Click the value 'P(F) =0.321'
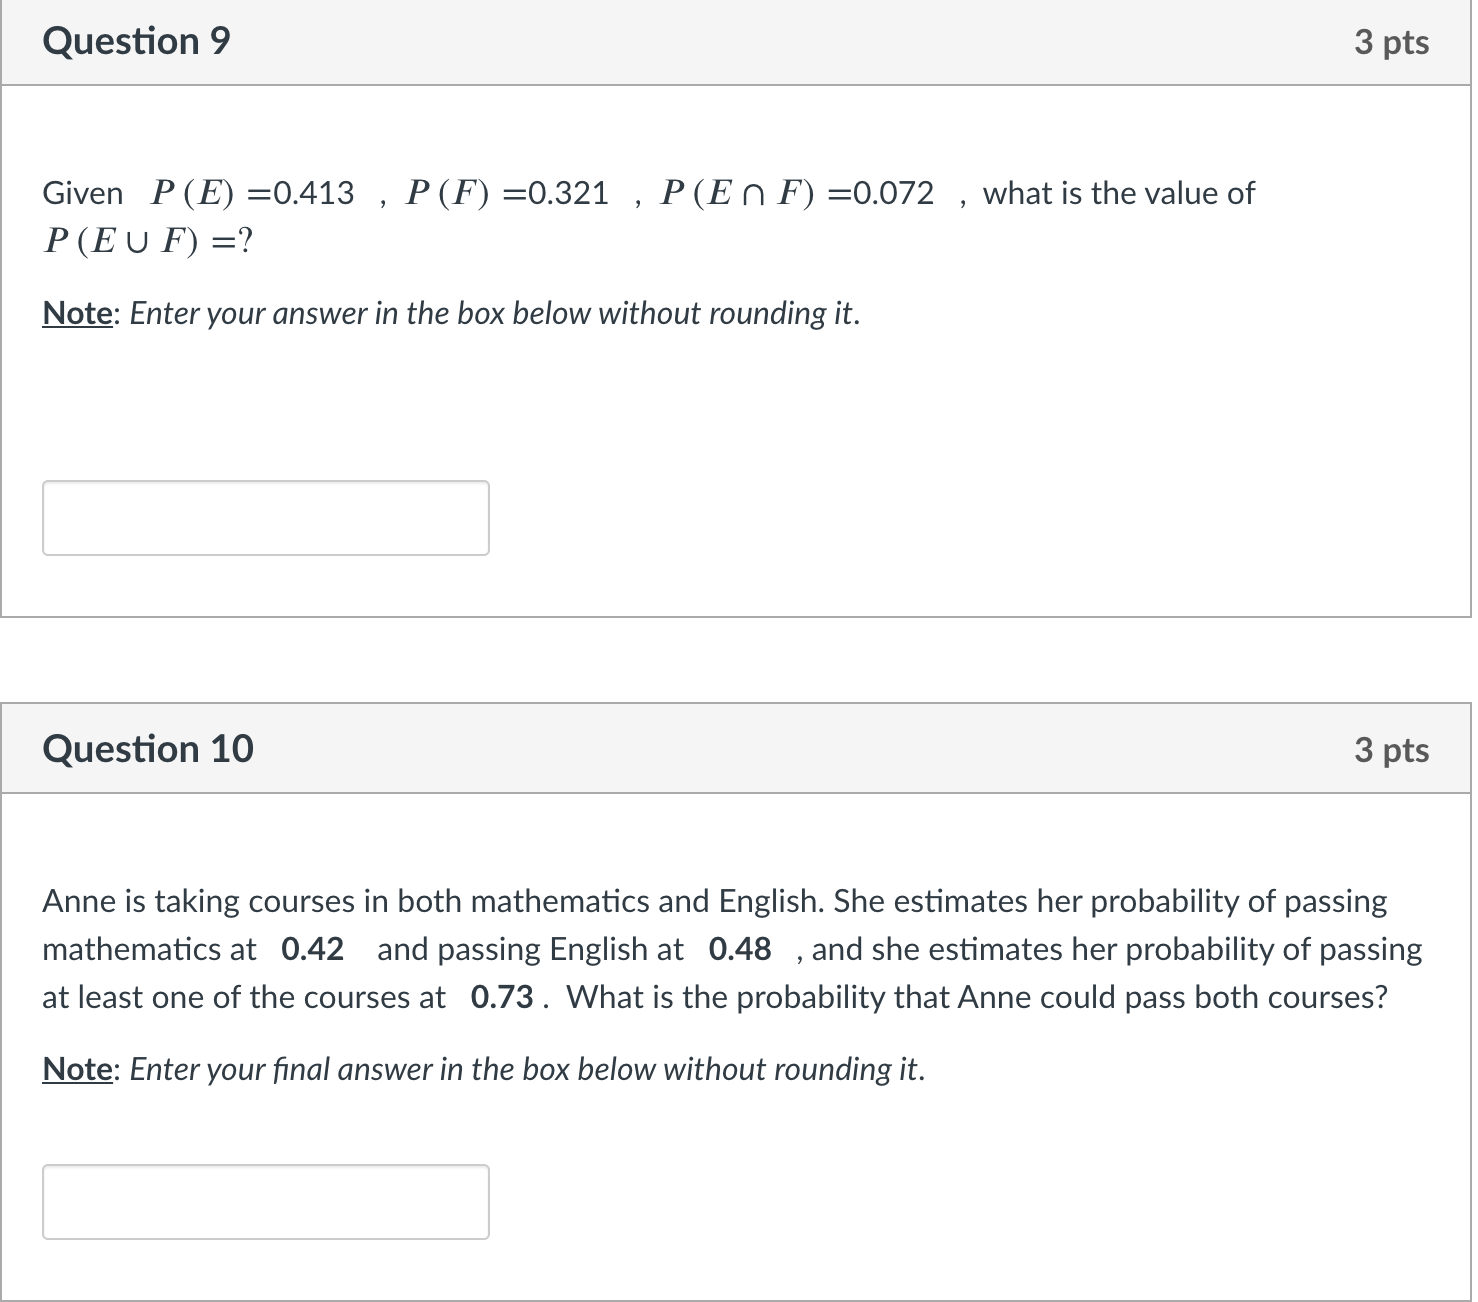This screenshot has width=1478, height=1302. (508, 192)
